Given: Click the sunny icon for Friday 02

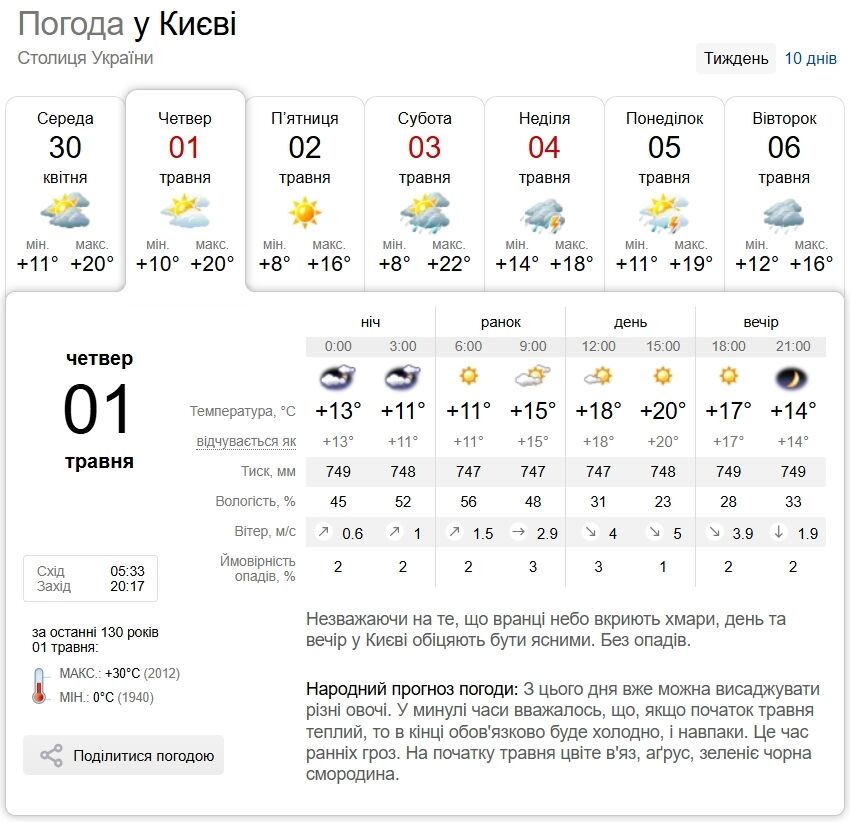Looking at the screenshot, I should 305,213.
